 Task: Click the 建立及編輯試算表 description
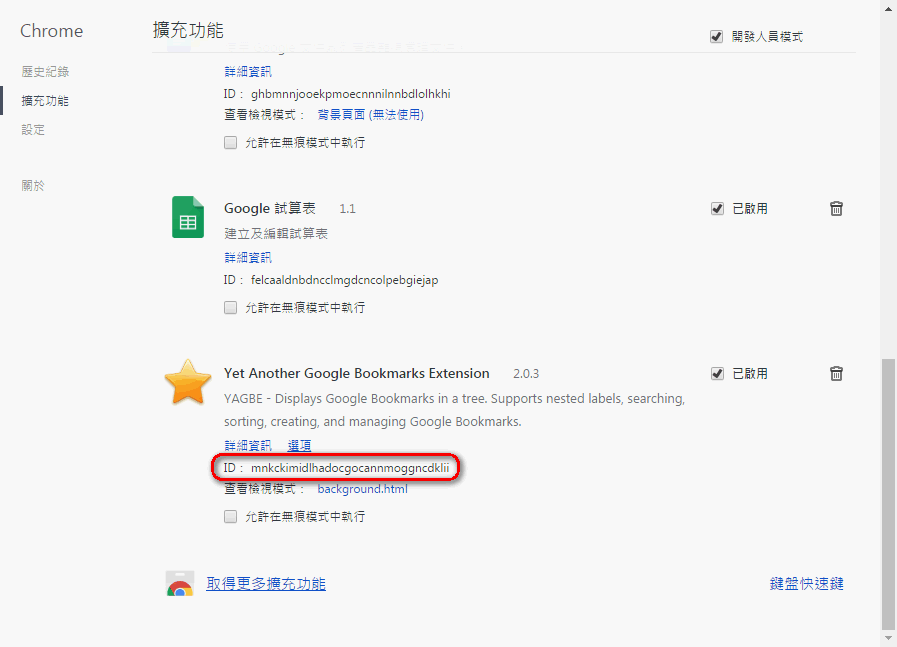pyautogui.click(x=276, y=233)
